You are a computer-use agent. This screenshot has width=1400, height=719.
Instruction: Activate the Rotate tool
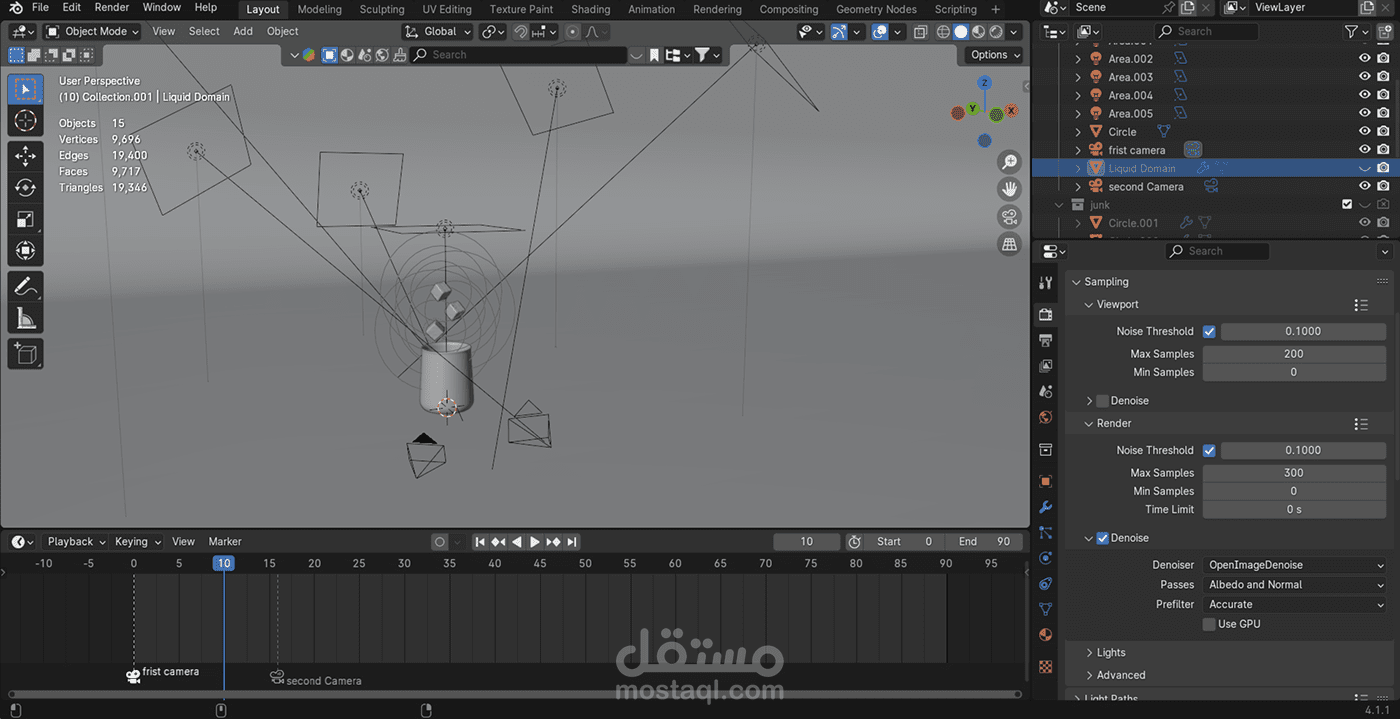26,188
